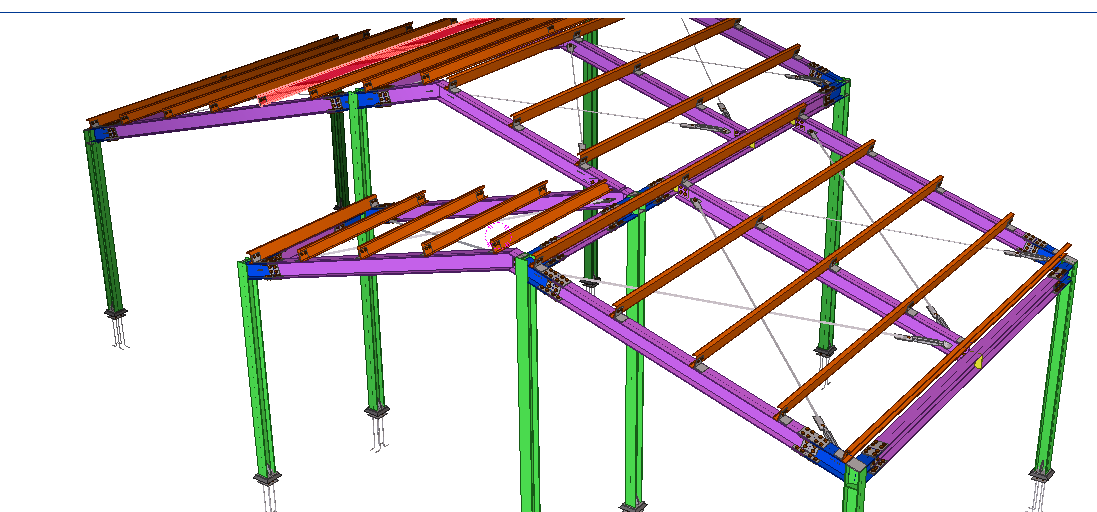The width and height of the screenshot is (1097, 512).
Task: Select base plate under the leftmost column
Action: click(x=117, y=313)
